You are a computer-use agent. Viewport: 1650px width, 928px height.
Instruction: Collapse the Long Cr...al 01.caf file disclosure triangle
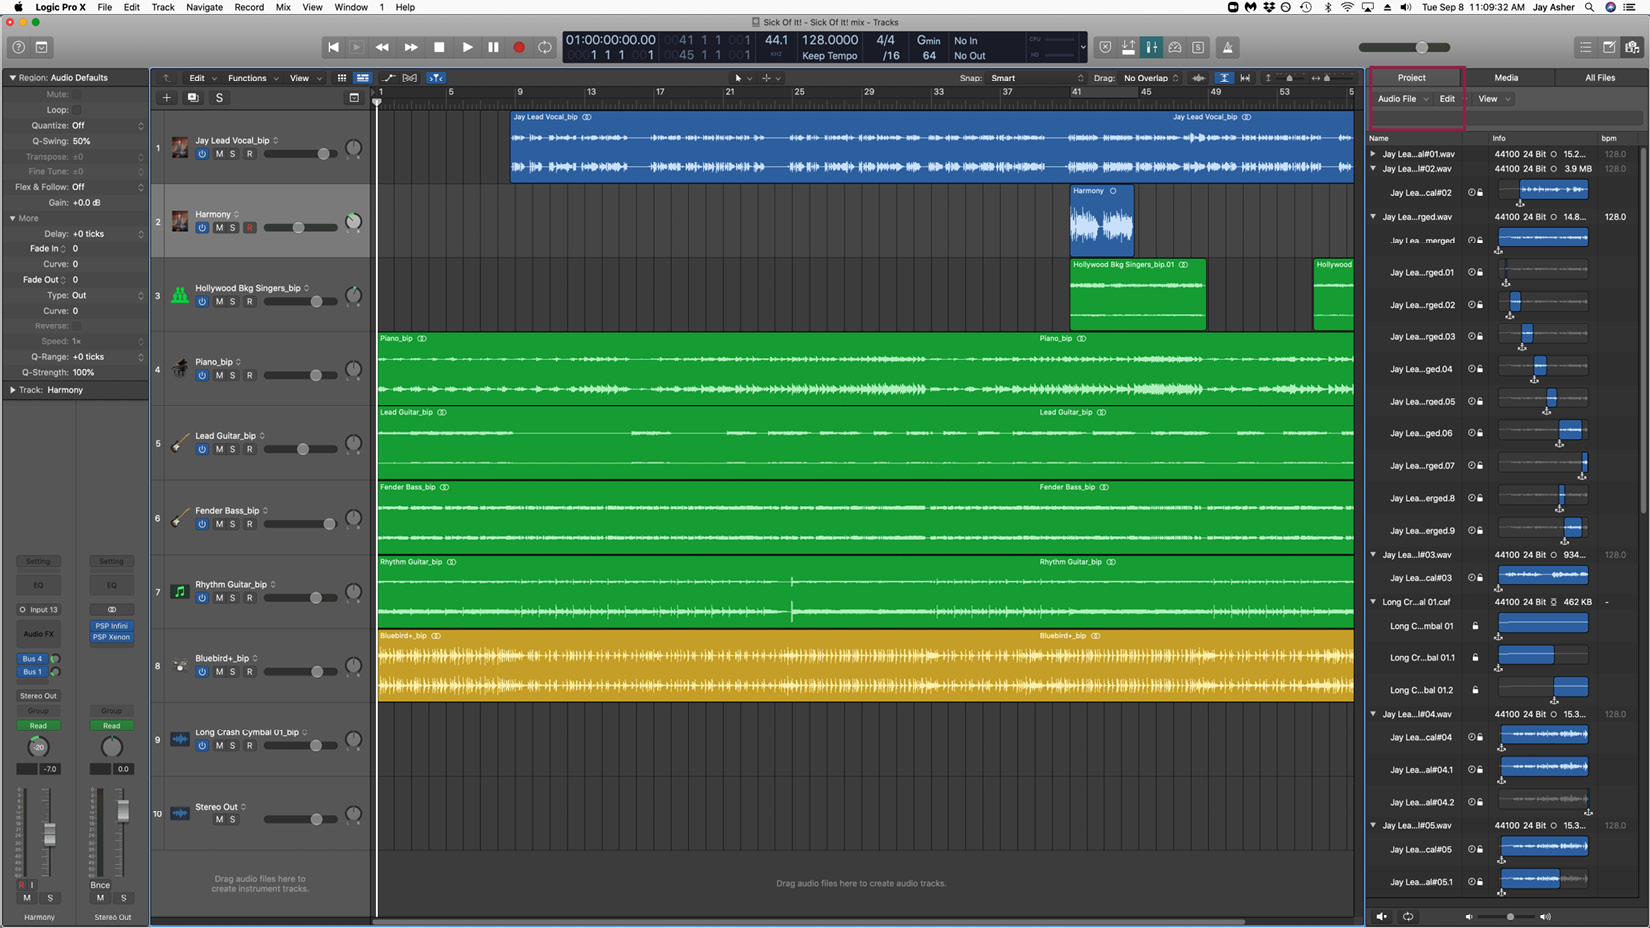pyautogui.click(x=1373, y=602)
